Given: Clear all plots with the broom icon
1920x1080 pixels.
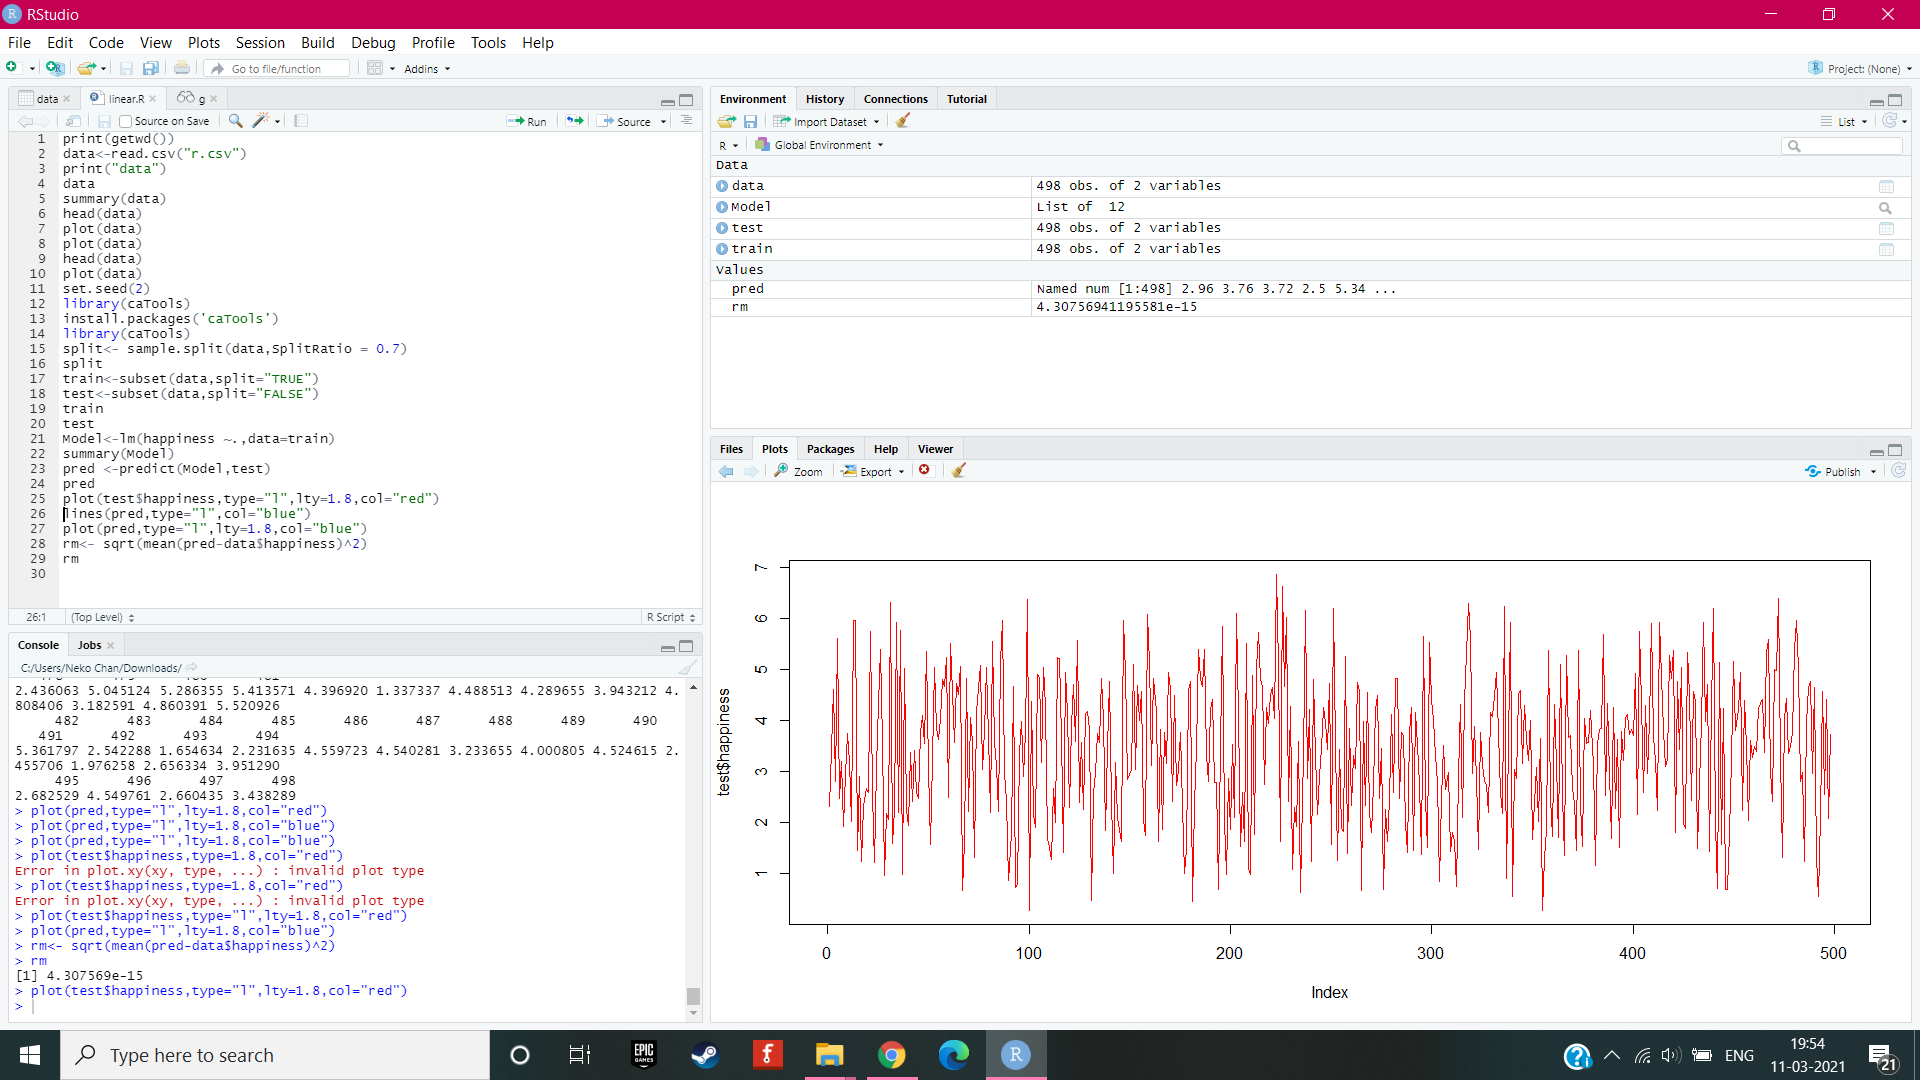Looking at the screenshot, I should pyautogui.click(x=957, y=470).
